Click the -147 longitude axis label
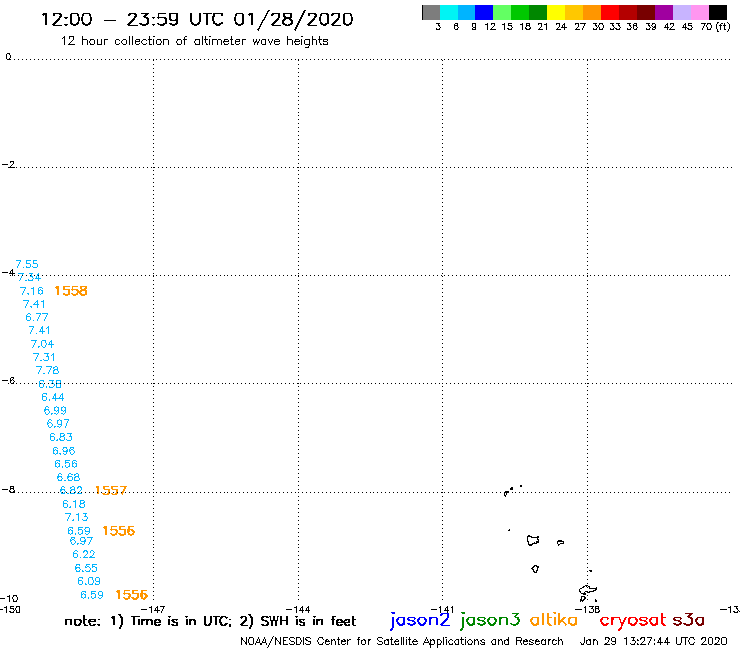This screenshot has height=650, width=740. (153, 609)
